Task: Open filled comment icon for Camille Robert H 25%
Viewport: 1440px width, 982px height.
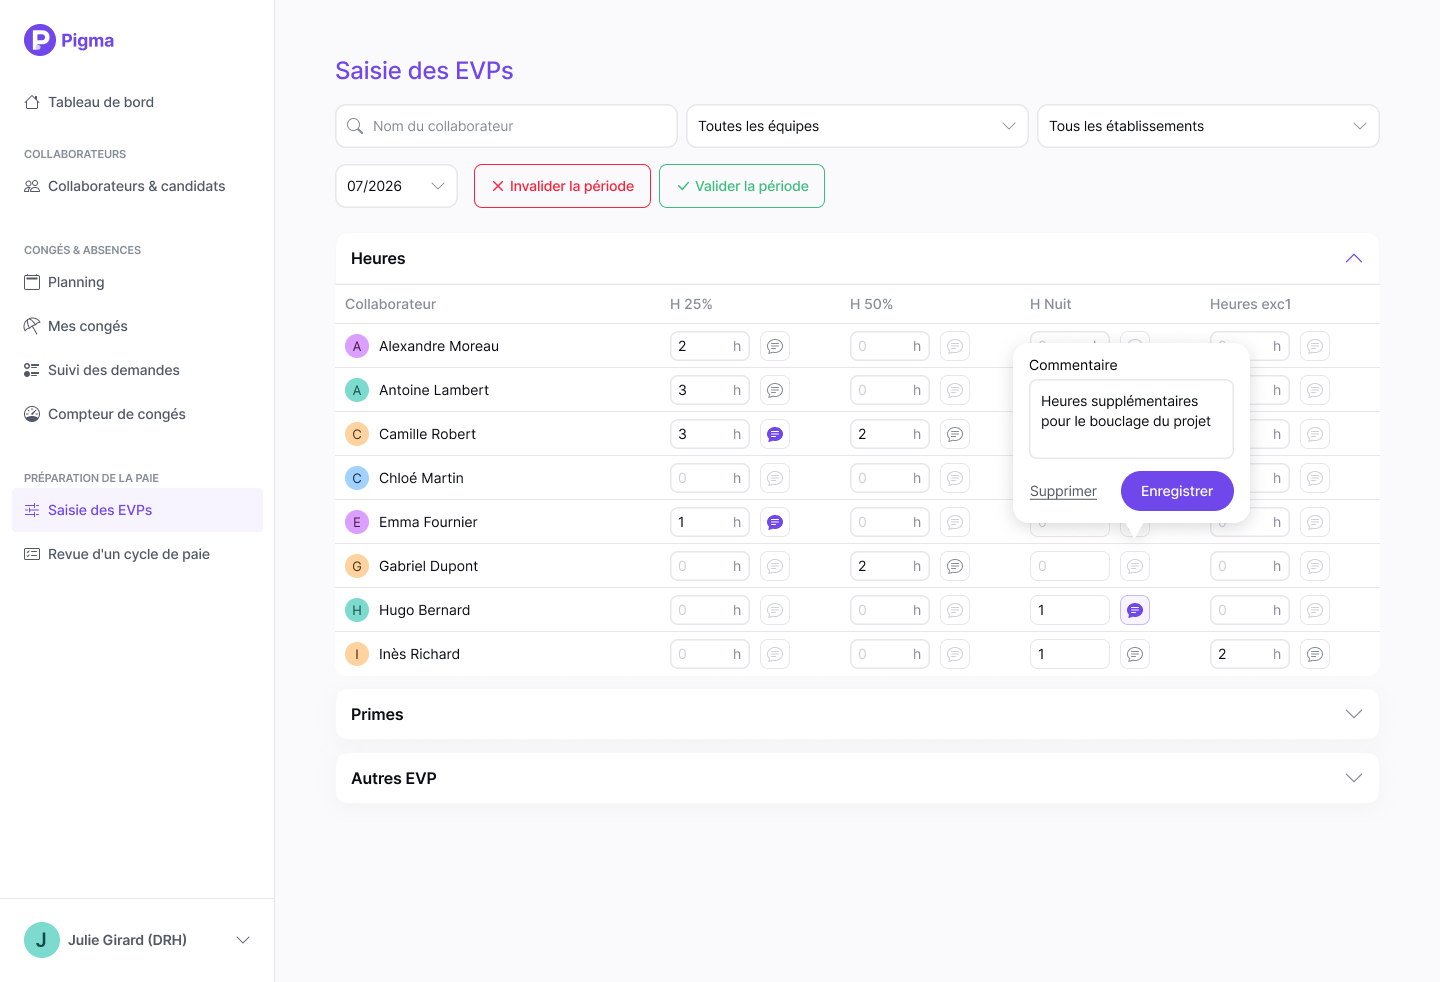Action: point(775,434)
